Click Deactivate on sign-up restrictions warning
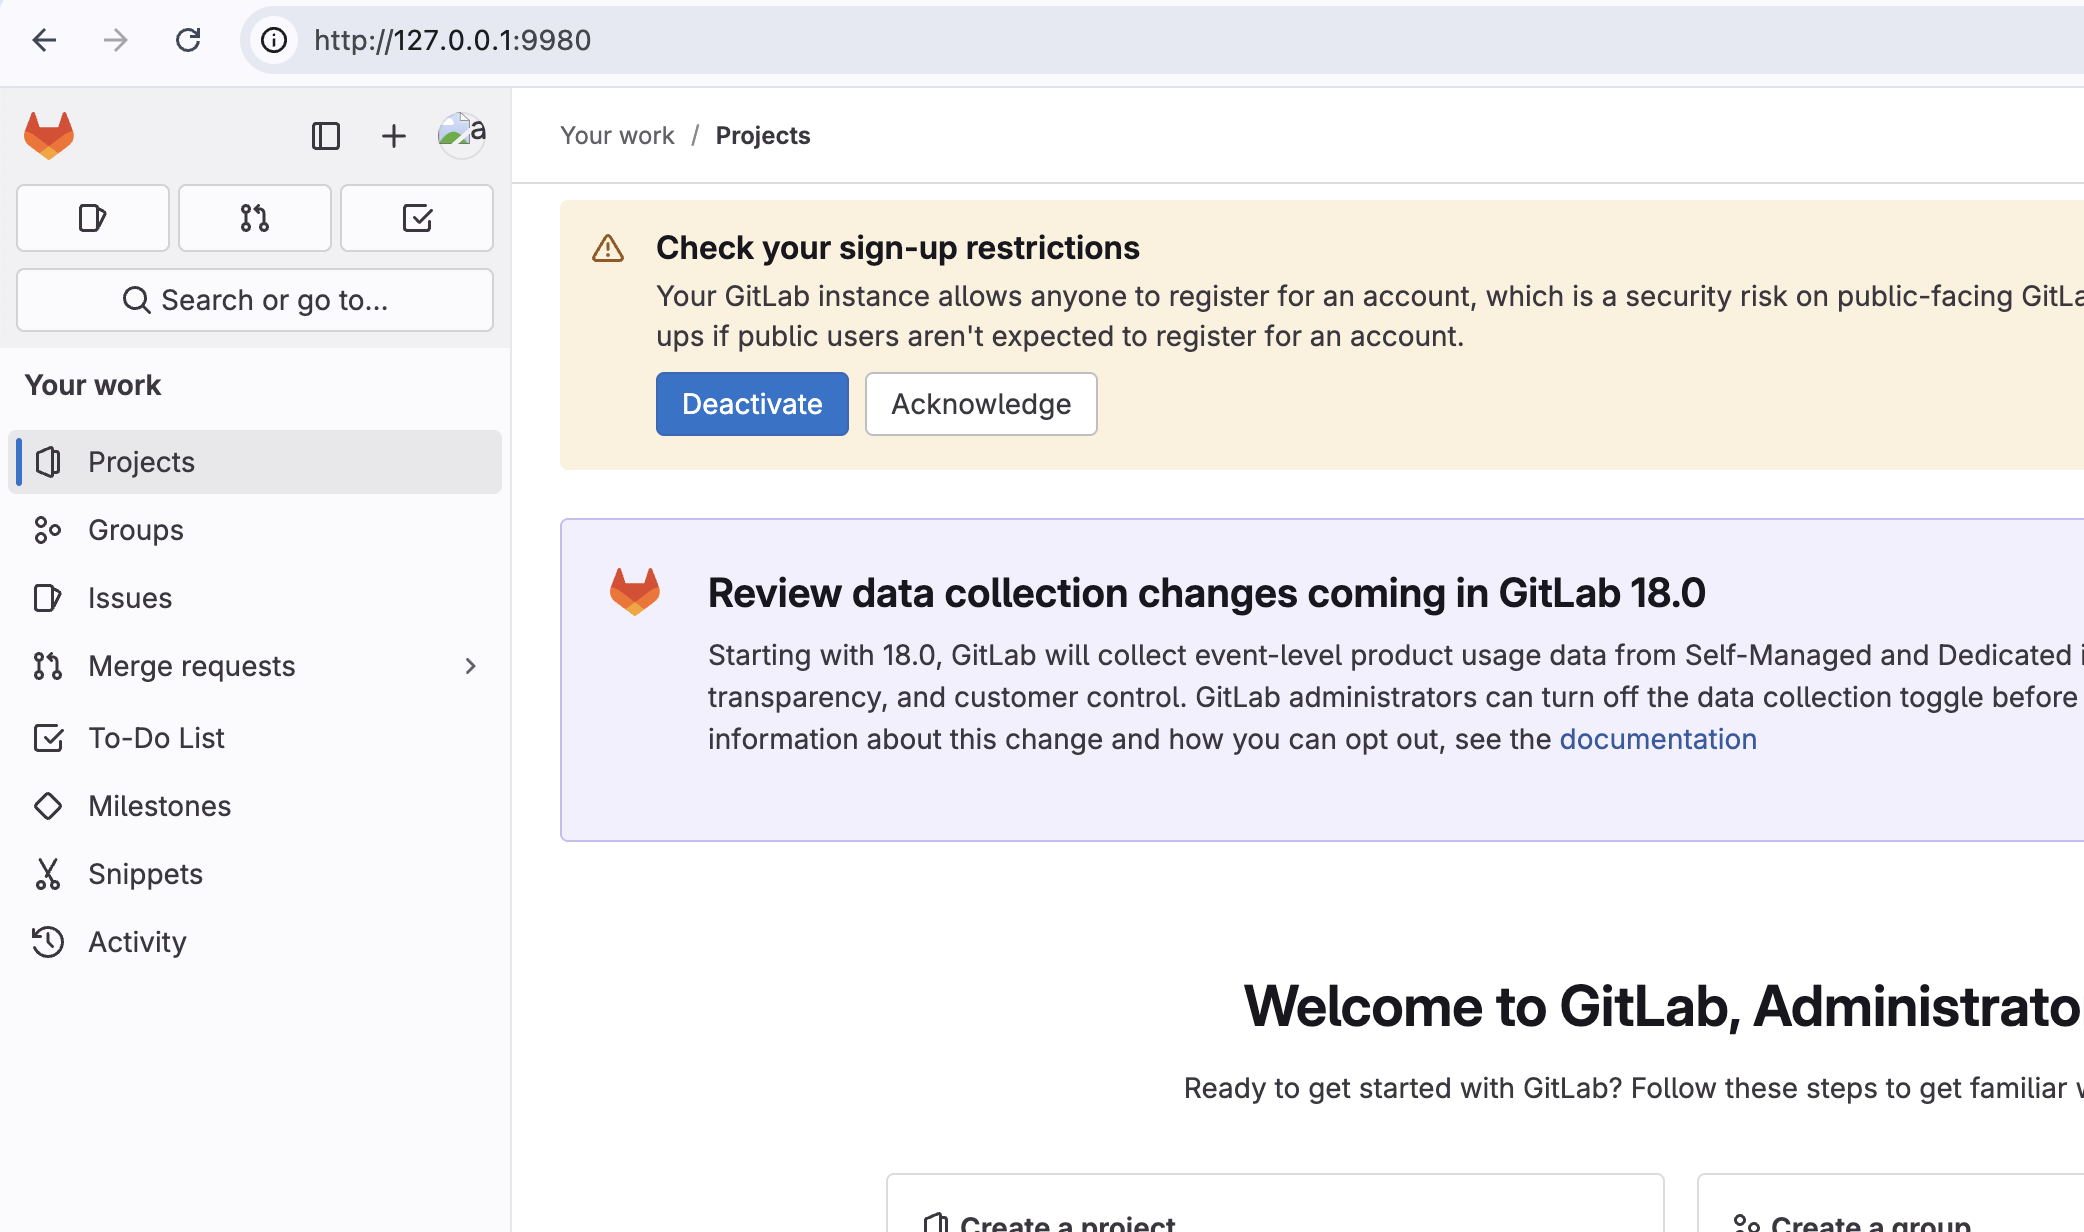 click(751, 404)
